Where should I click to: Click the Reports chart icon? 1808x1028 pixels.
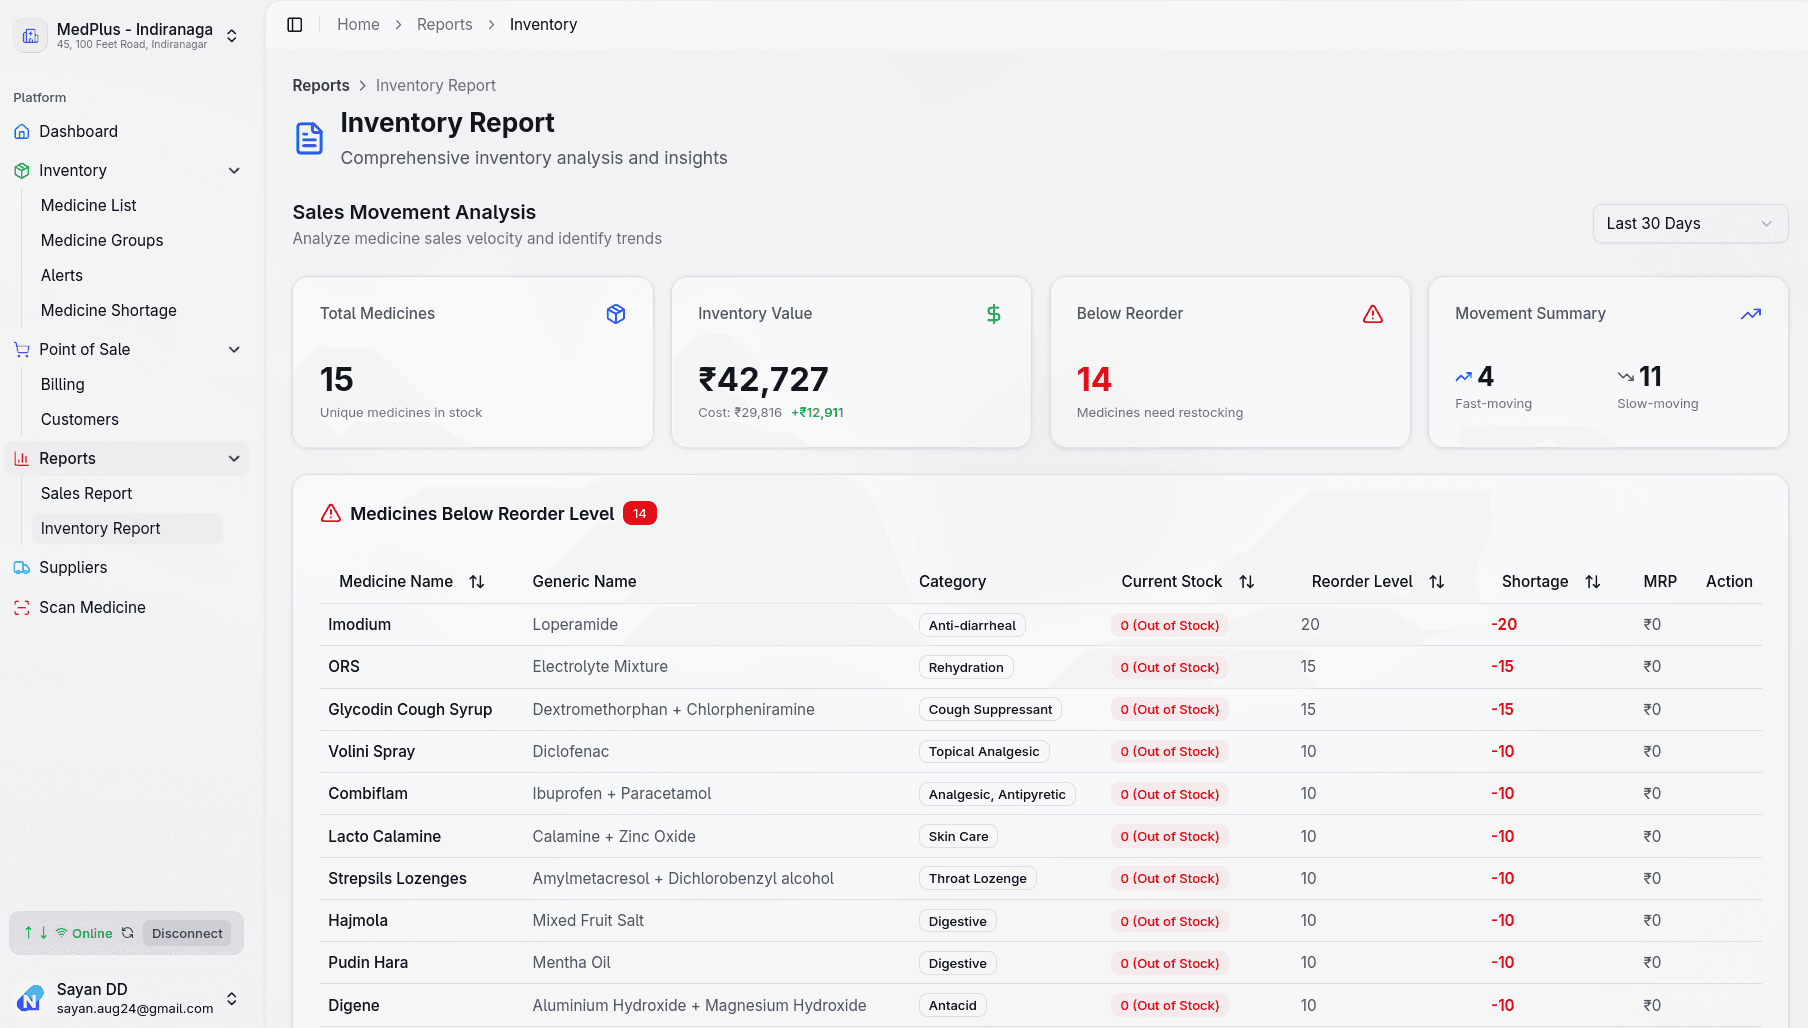click(22, 459)
